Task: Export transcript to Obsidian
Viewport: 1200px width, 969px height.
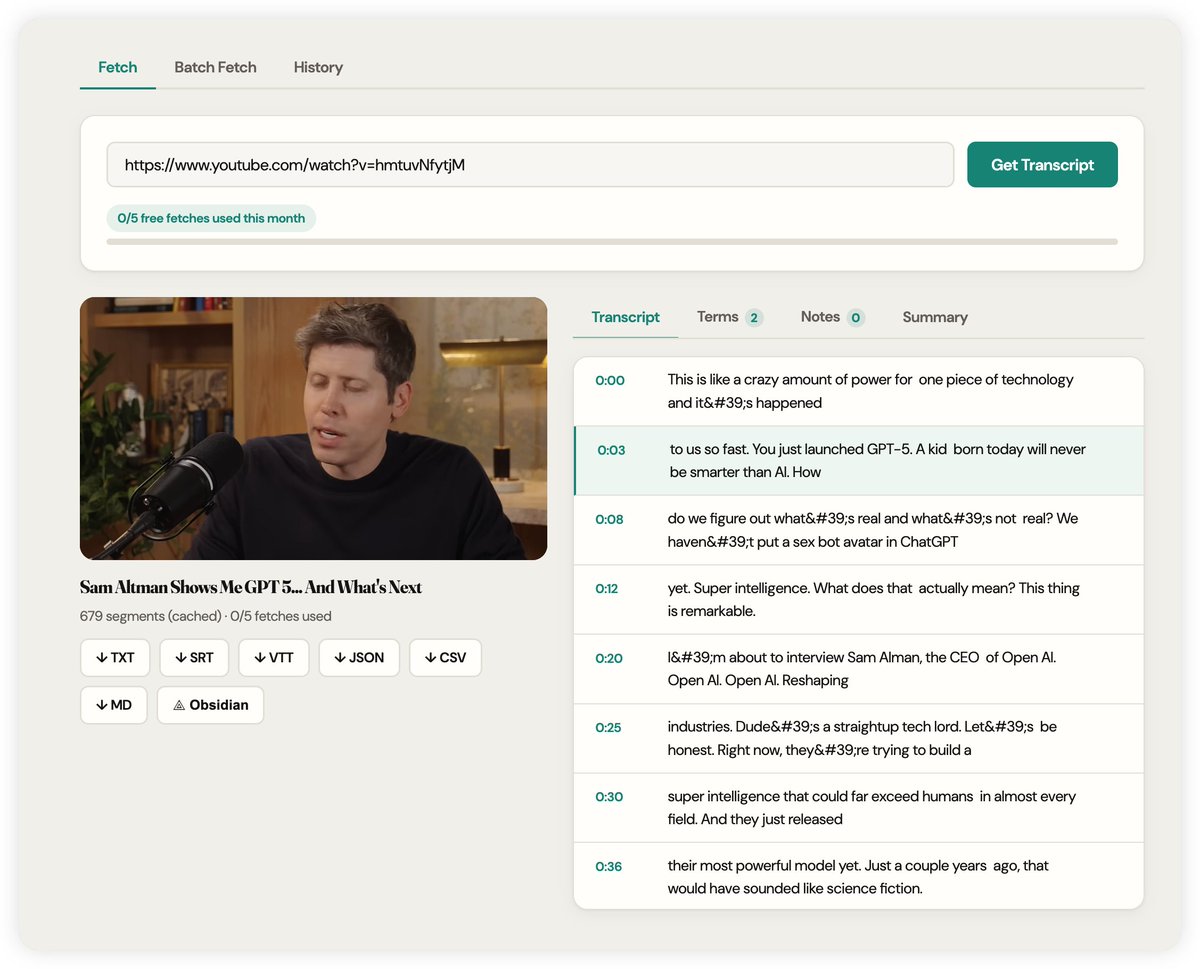Action: pos(210,705)
